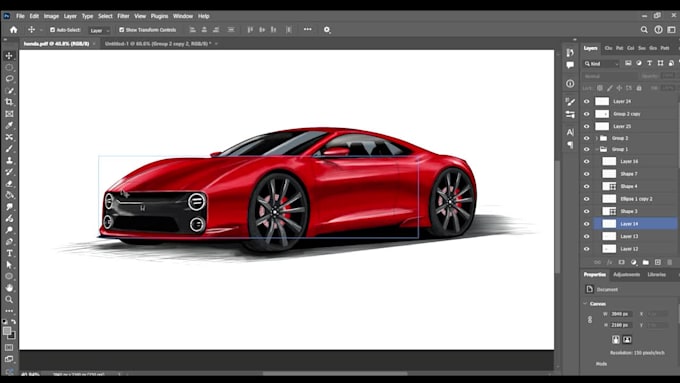
Task: Click the delete layer trash icon
Action: click(x=670, y=262)
